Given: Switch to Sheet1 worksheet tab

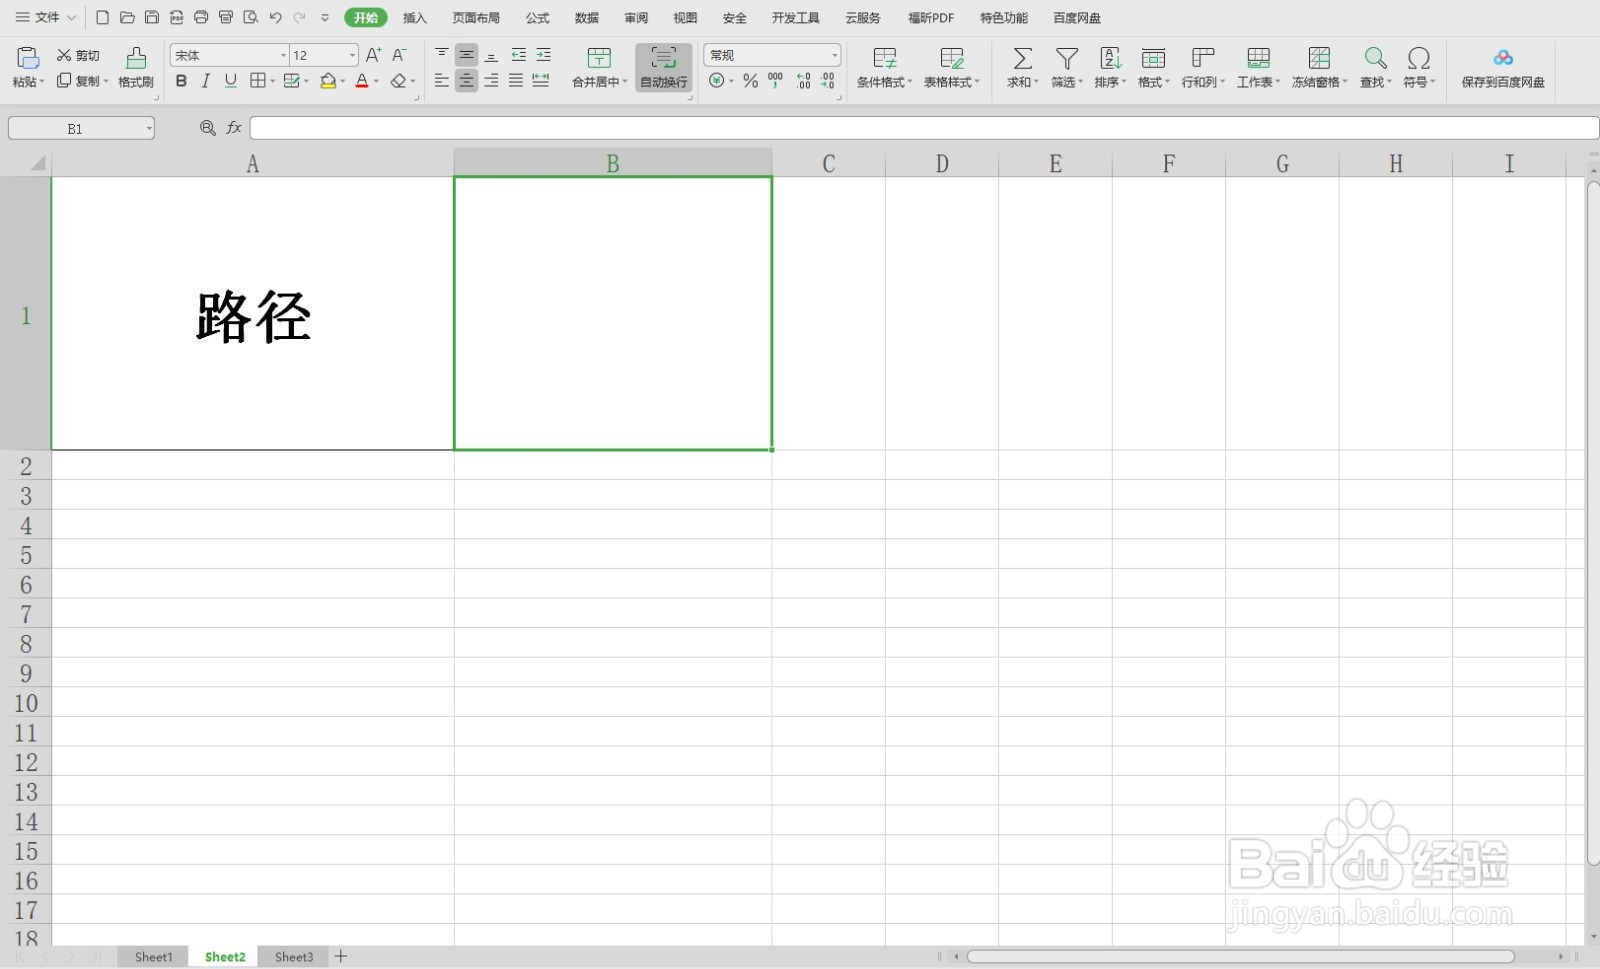Looking at the screenshot, I should tap(154, 957).
